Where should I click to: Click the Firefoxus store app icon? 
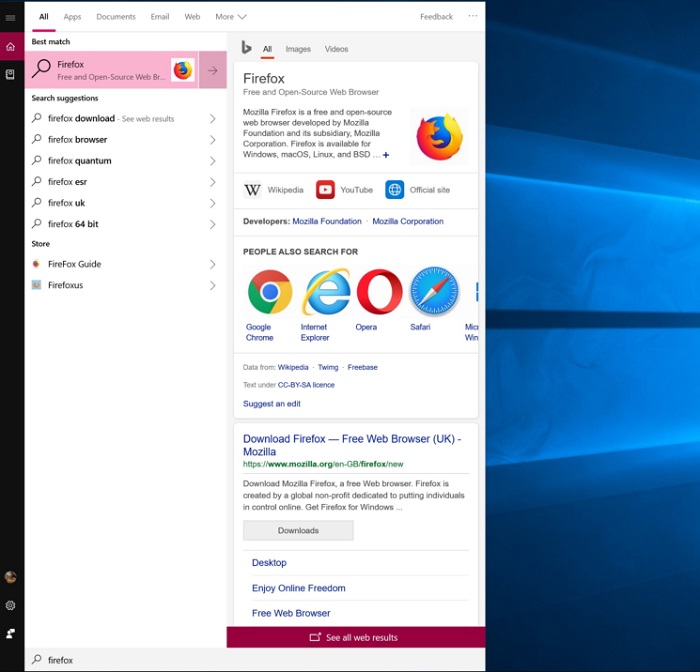[x=36, y=285]
